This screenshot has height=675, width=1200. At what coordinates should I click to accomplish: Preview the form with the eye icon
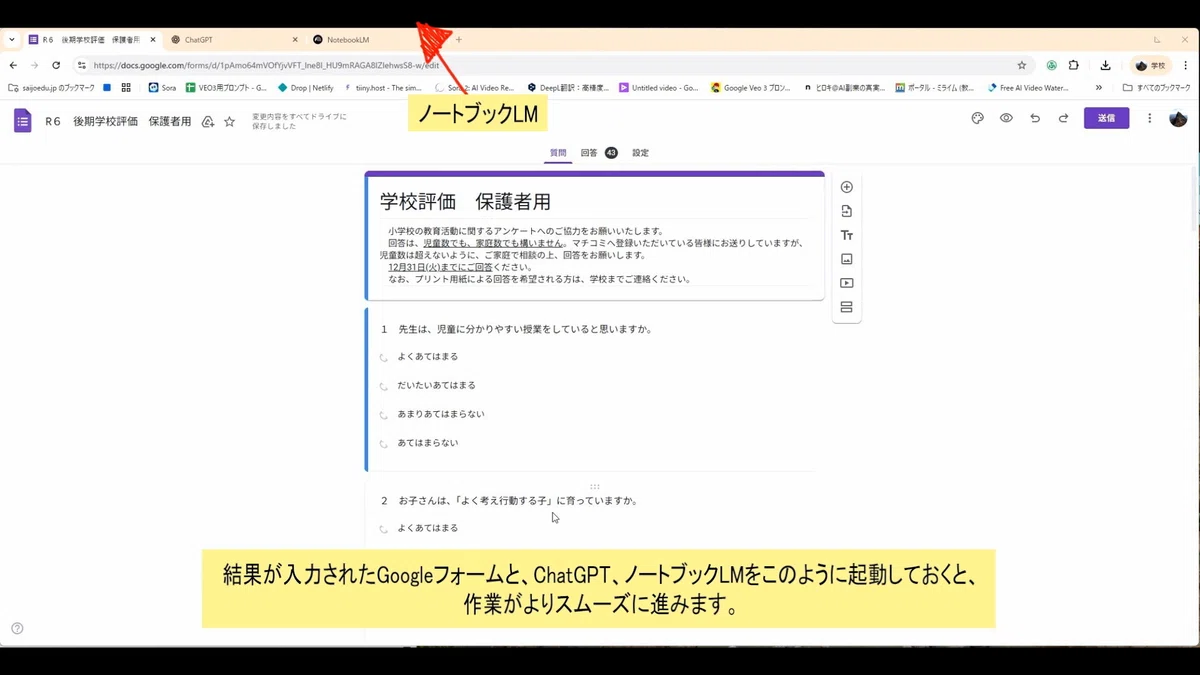[x=1006, y=118]
